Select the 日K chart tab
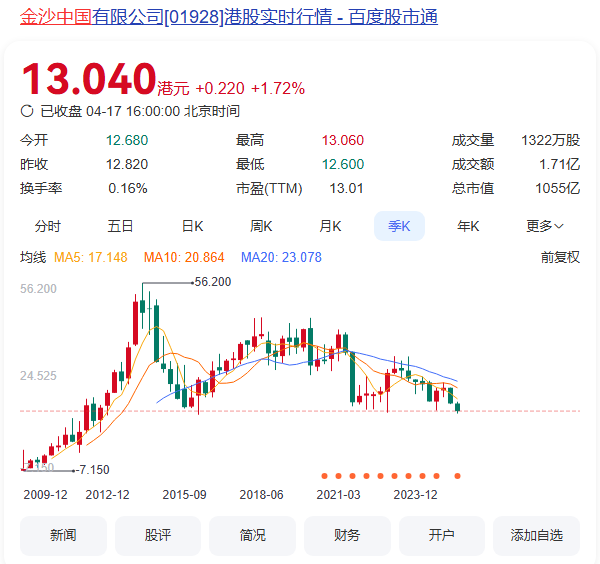Image resolution: width=600 pixels, height=564 pixels. point(192,226)
